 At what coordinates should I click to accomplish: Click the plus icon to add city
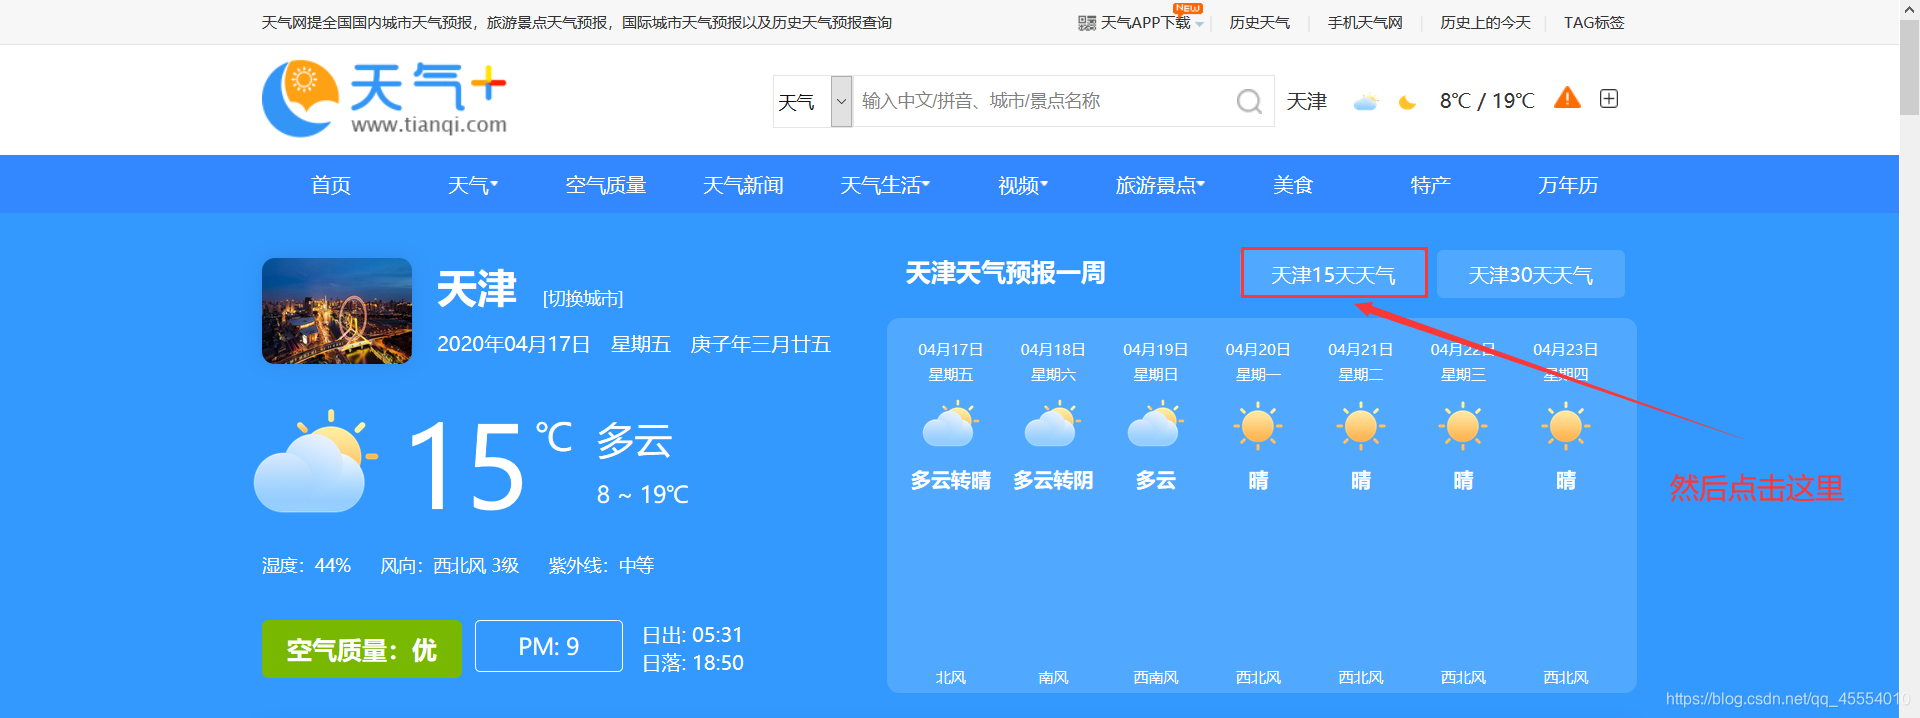(x=1609, y=98)
